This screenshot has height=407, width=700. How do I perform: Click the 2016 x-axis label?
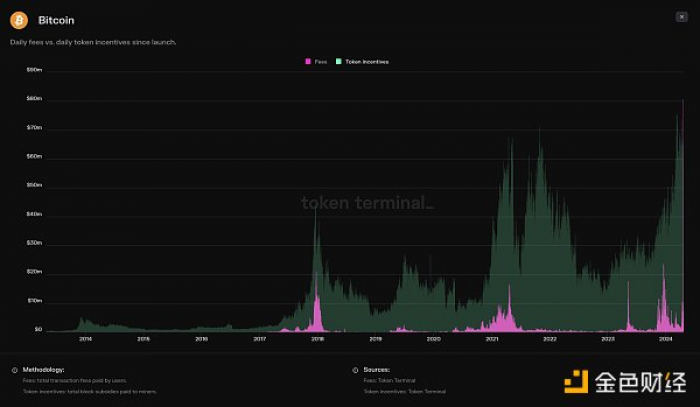coord(201,339)
